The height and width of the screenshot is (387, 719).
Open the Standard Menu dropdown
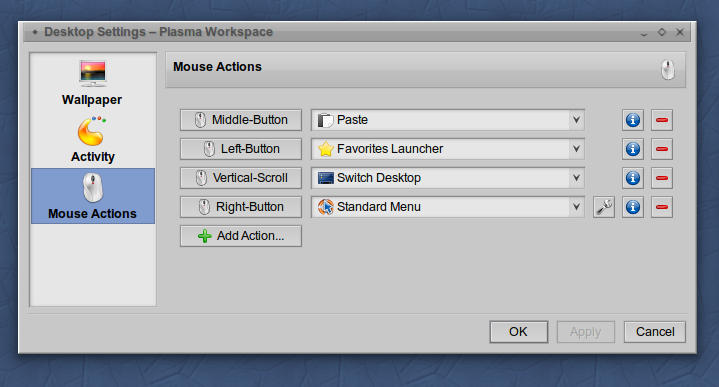click(x=448, y=207)
